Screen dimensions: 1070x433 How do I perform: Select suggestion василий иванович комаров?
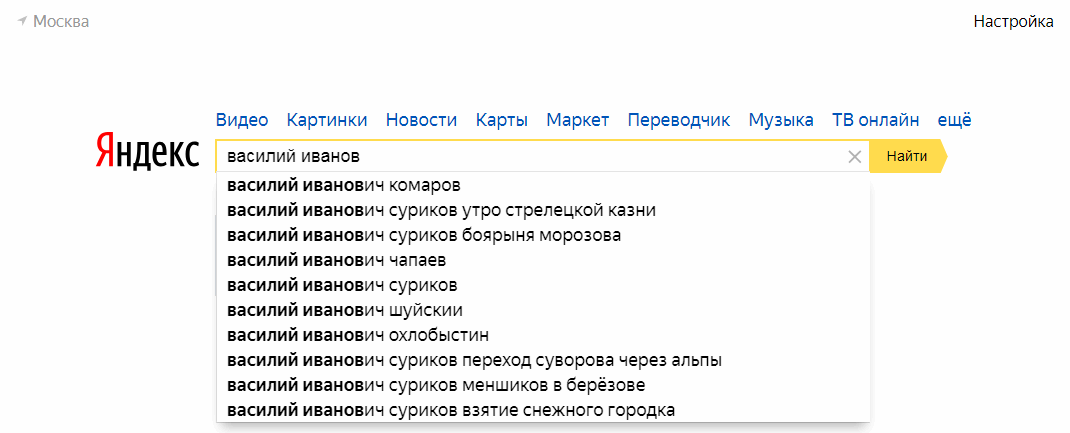[x=344, y=185]
